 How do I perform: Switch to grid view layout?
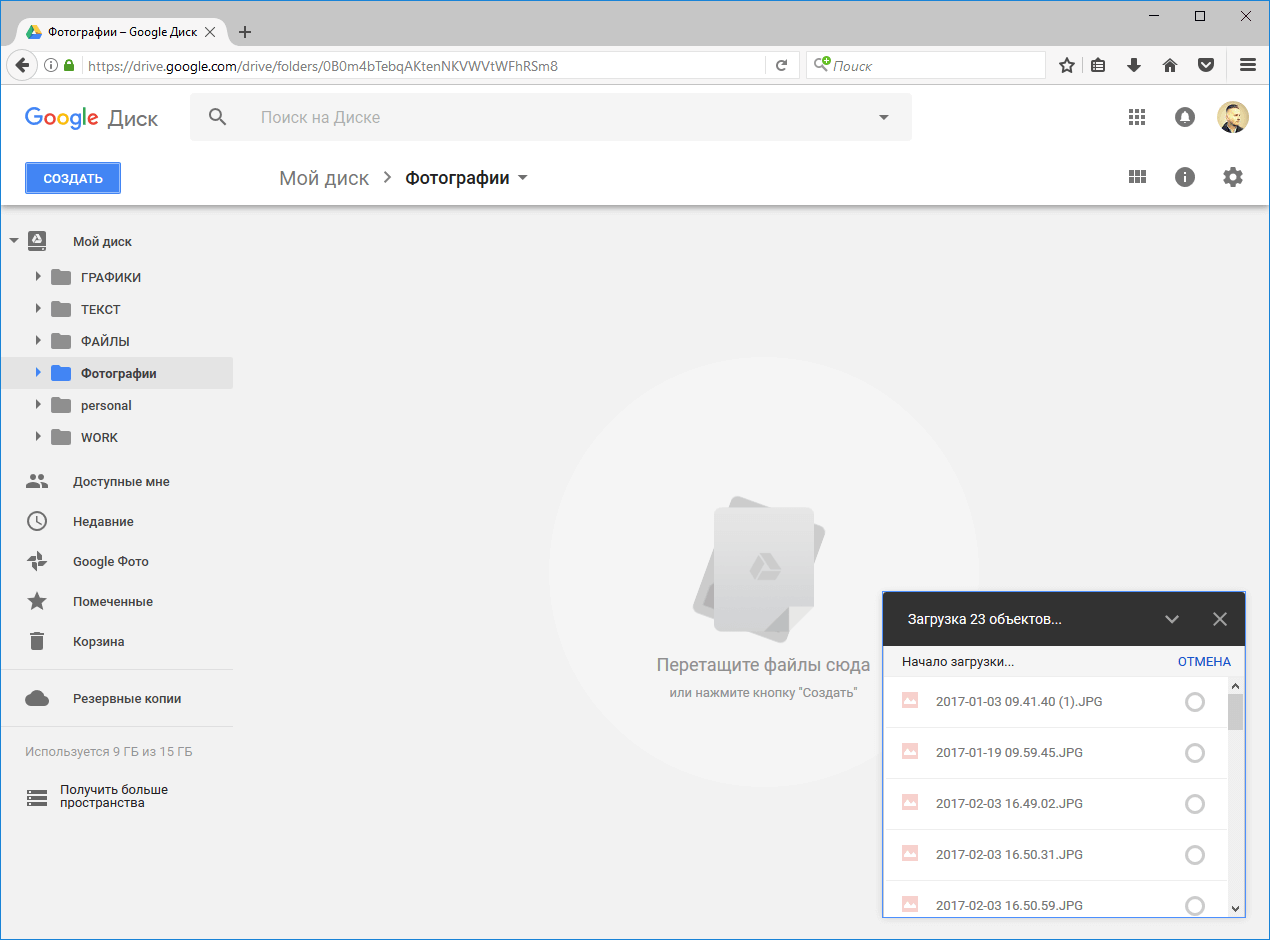point(1136,177)
